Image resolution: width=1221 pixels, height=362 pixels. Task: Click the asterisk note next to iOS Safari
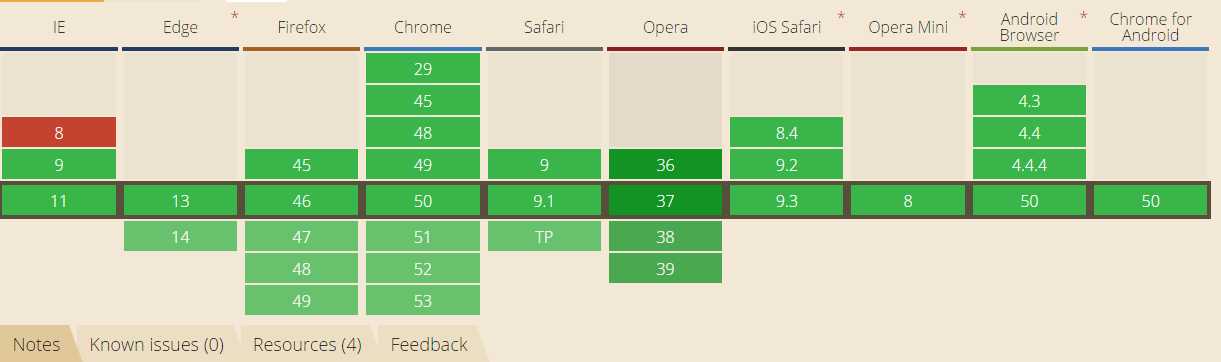point(842,17)
